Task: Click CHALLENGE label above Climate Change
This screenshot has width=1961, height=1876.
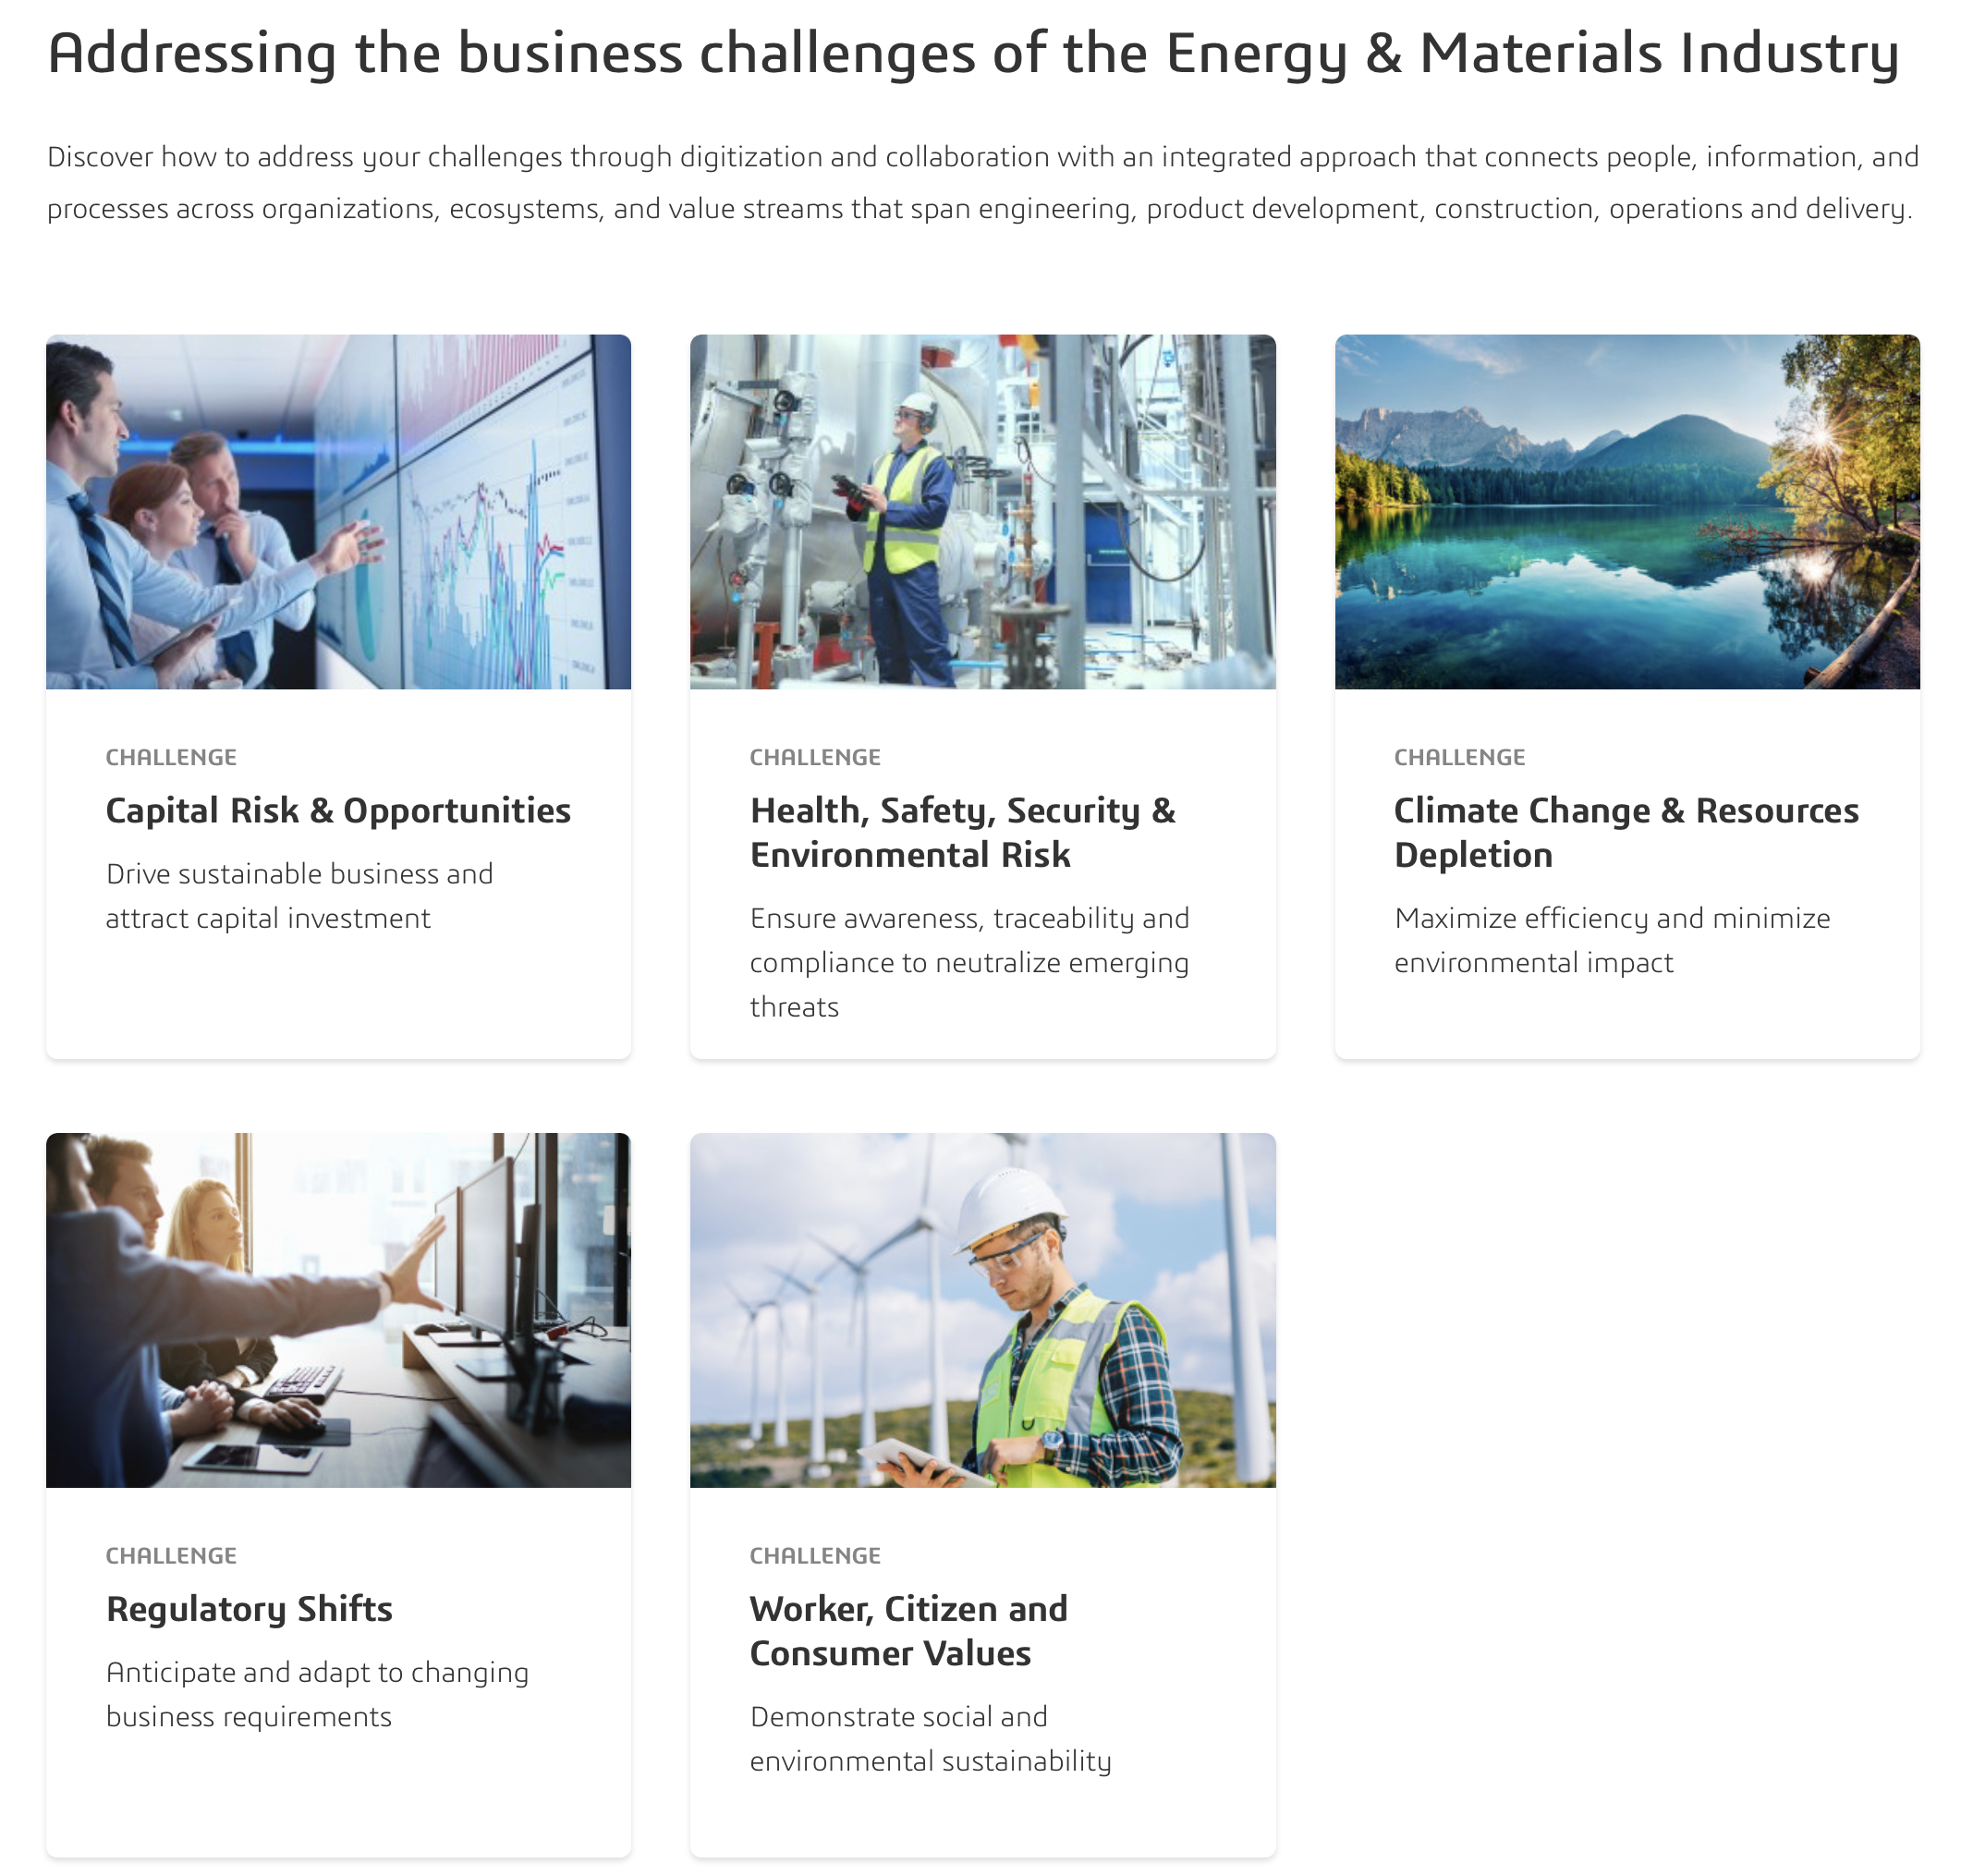Action: [1459, 757]
